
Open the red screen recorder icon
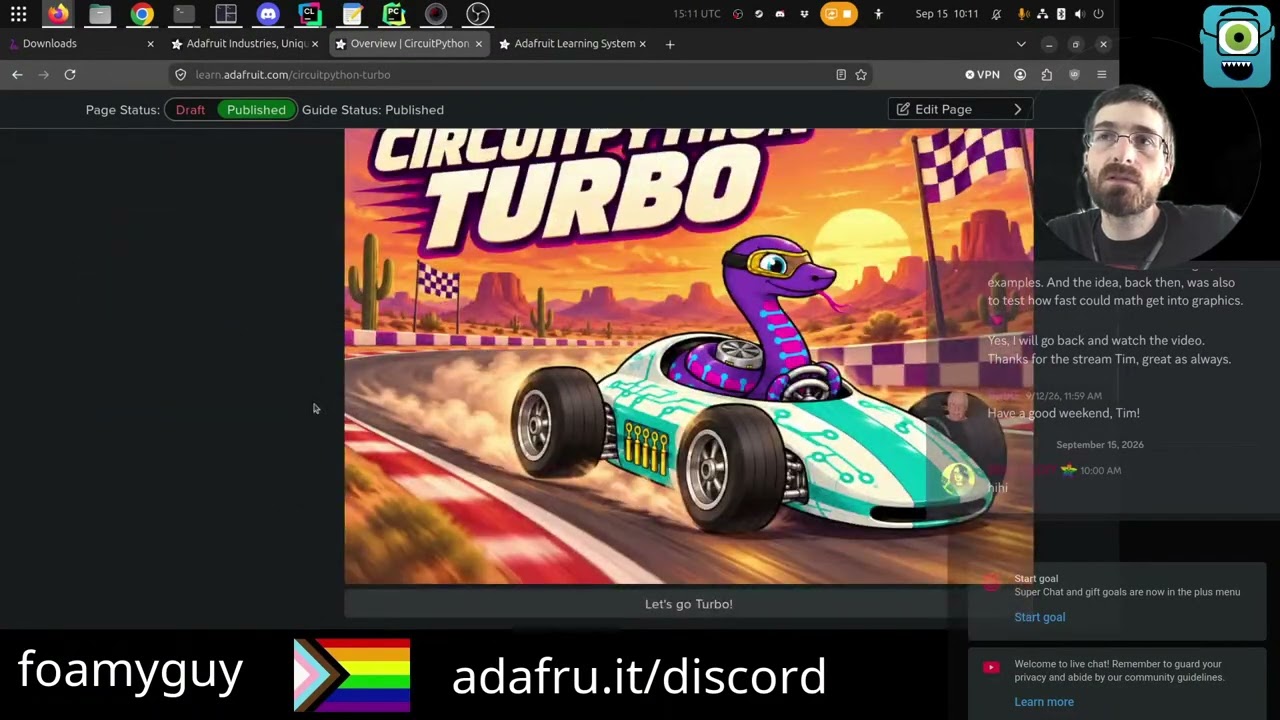tap(436, 14)
